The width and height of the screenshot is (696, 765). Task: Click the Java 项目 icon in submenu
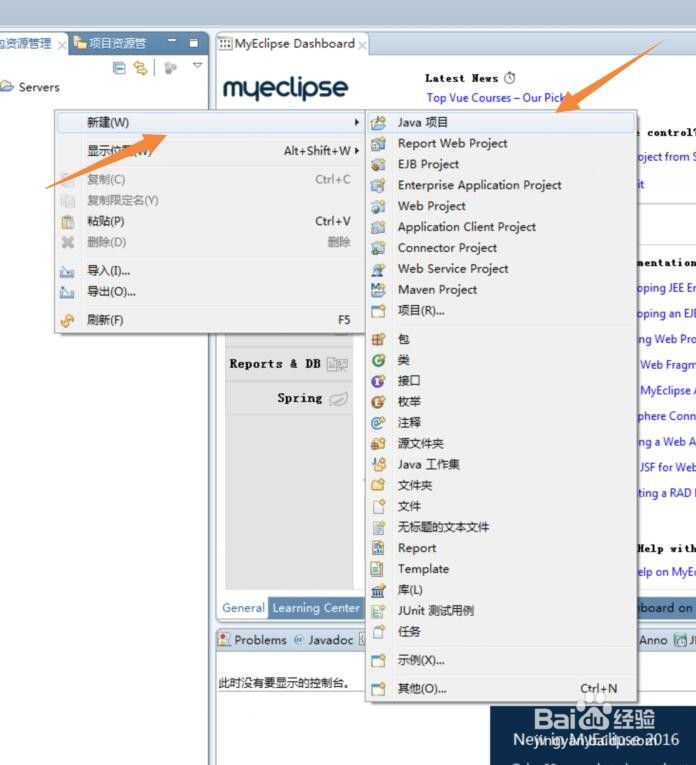[x=378, y=122]
